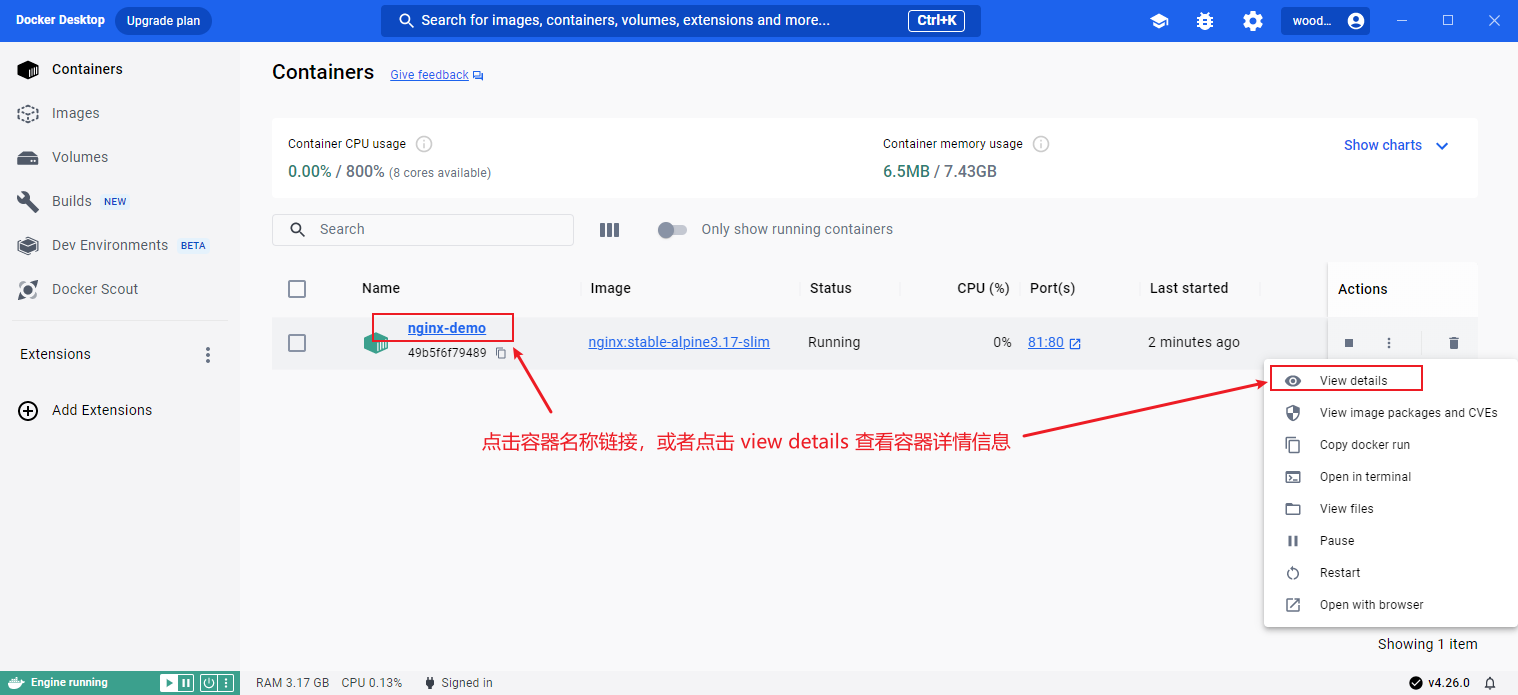Image resolution: width=1518 pixels, height=695 pixels.
Task: Choose Copy docker run menu entry
Action: pyautogui.click(x=1391, y=445)
